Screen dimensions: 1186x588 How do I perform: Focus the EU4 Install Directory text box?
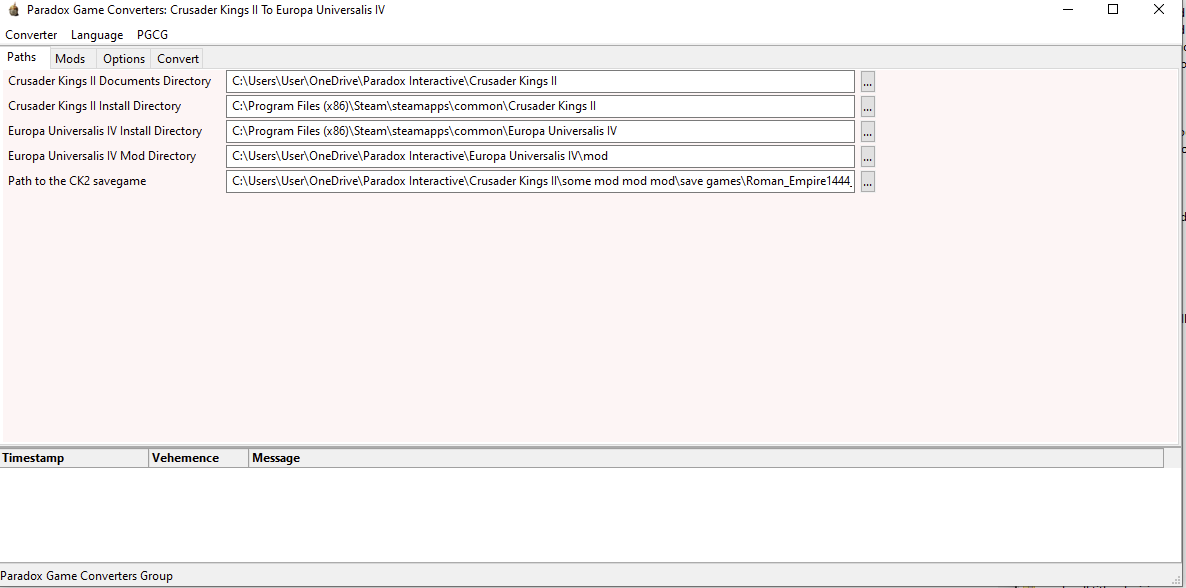[x=540, y=131]
